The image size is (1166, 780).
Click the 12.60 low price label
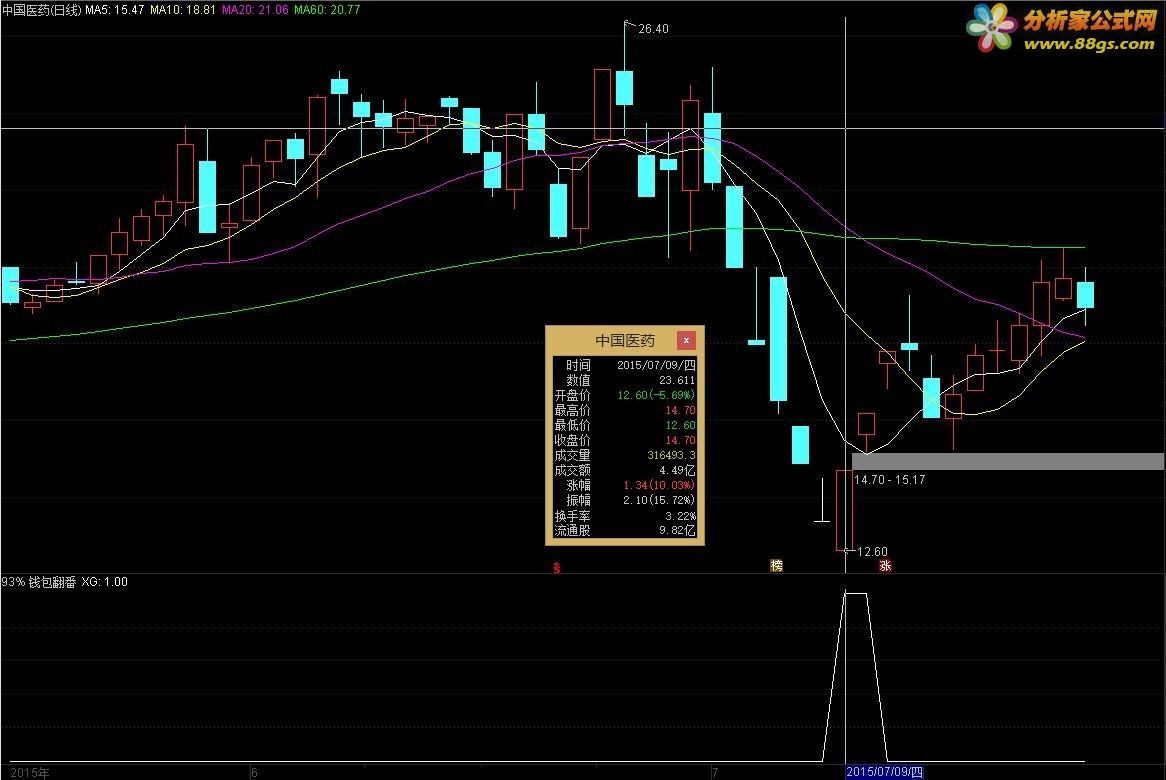coord(872,552)
